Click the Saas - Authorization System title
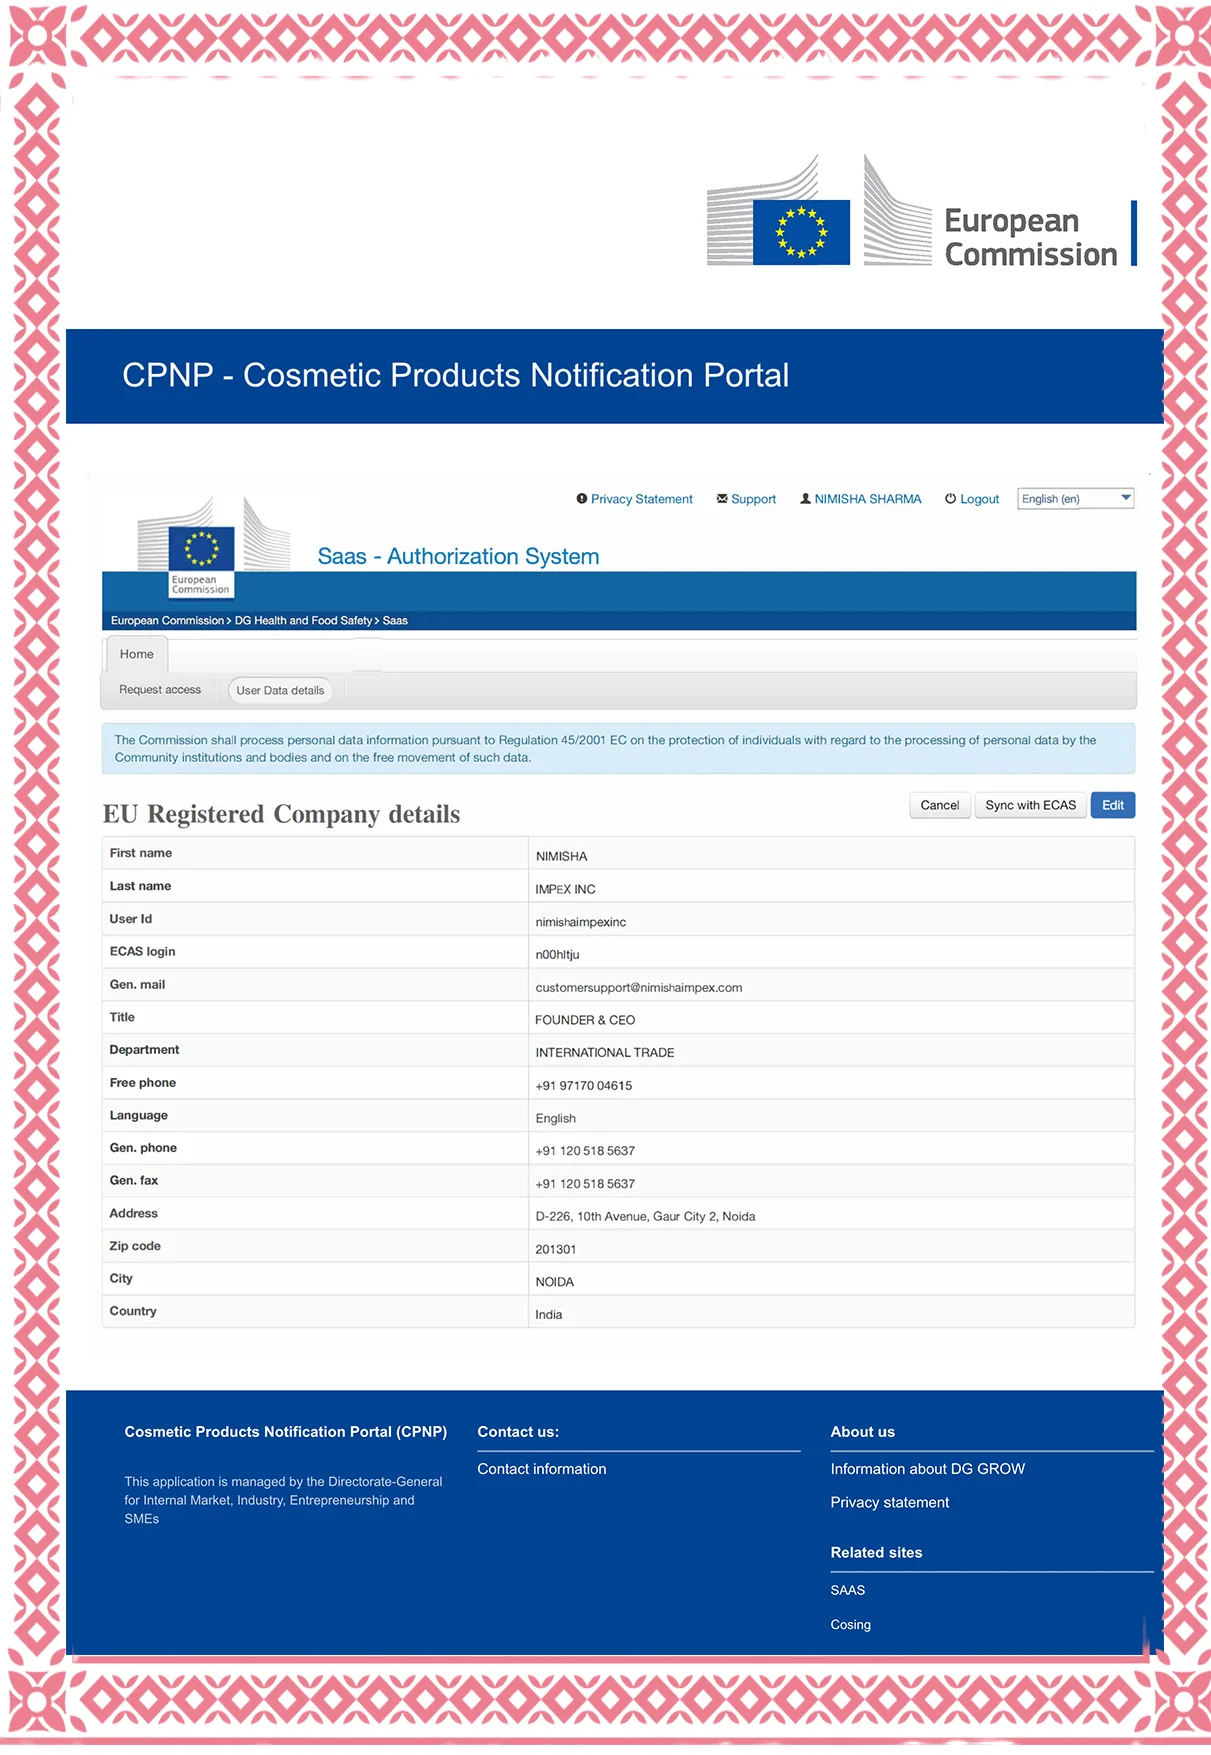 pos(458,557)
